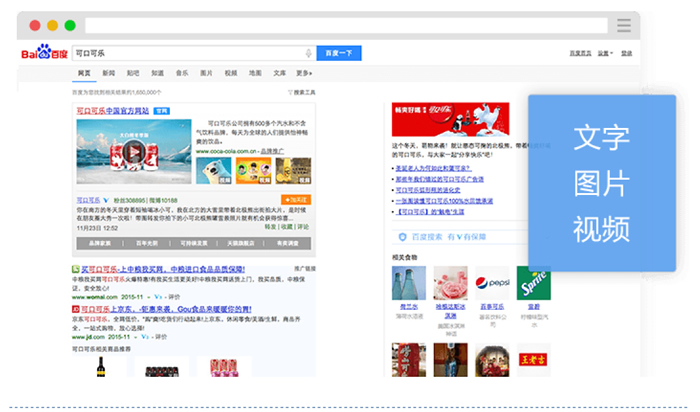The image size is (700, 412).
Task: Play the Coca-Cola cans video
Action: [x=133, y=152]
